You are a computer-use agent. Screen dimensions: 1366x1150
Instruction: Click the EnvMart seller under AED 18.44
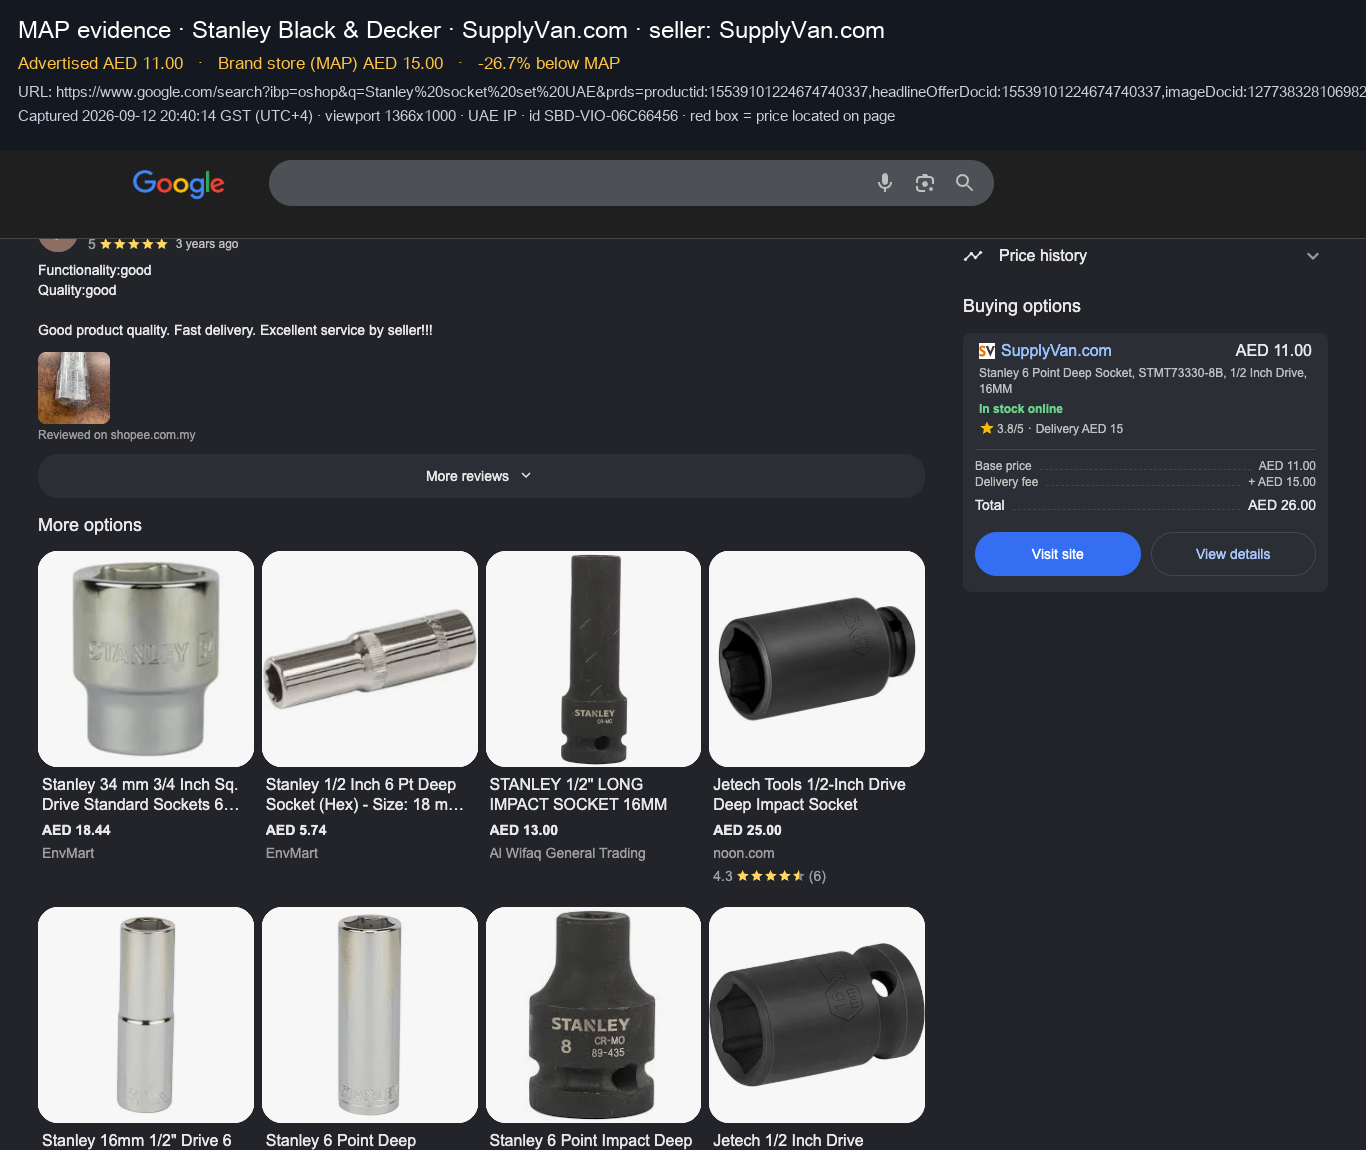[x=68, y=853]
